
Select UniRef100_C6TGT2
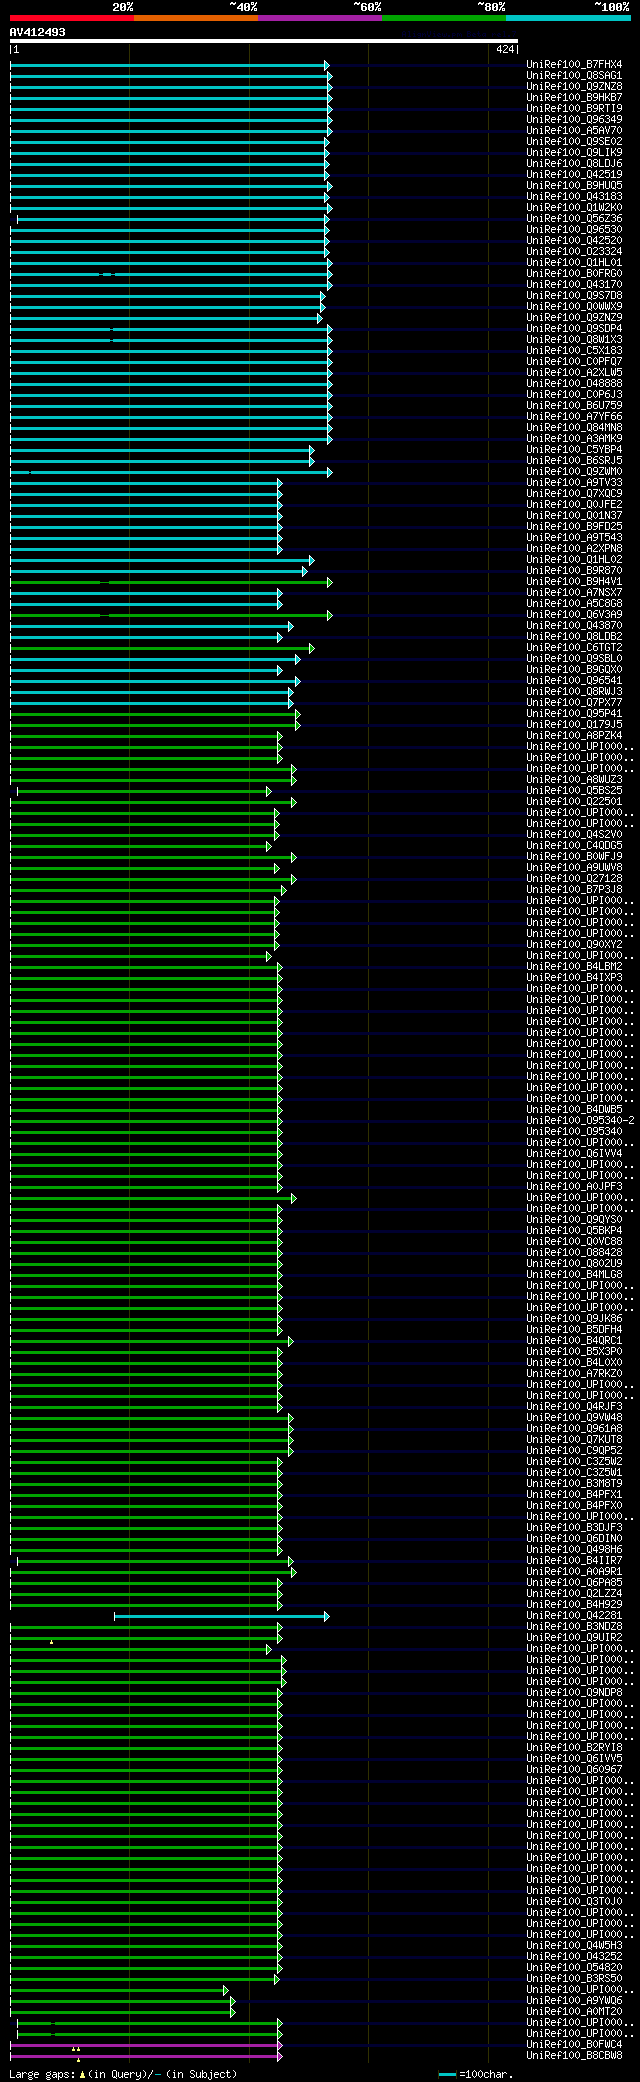(x=574, y=647)
